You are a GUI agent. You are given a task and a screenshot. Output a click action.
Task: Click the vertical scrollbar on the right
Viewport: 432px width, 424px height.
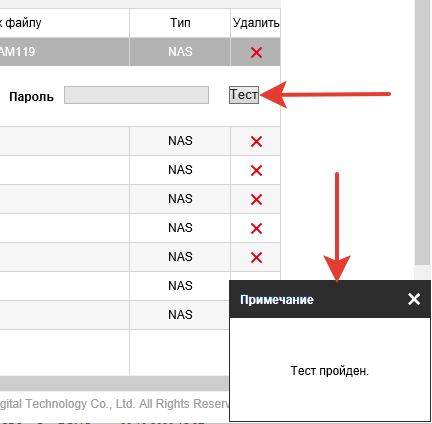[x=422, y=133]
